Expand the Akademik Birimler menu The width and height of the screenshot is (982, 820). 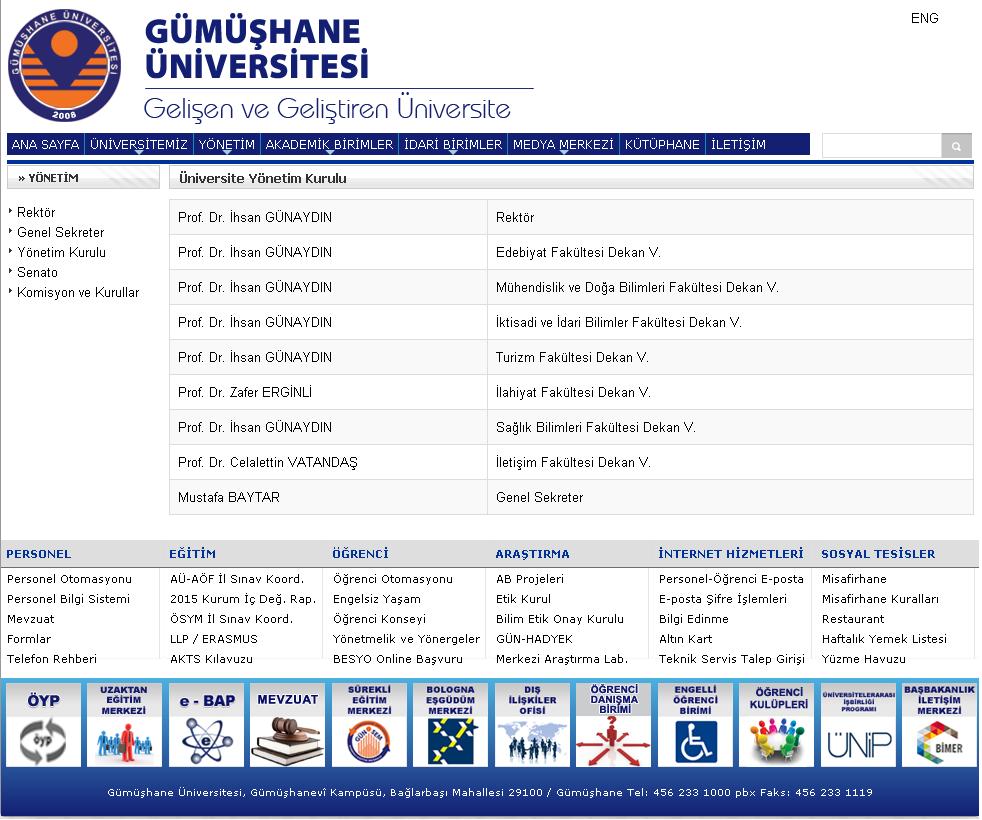click(329, 145)
